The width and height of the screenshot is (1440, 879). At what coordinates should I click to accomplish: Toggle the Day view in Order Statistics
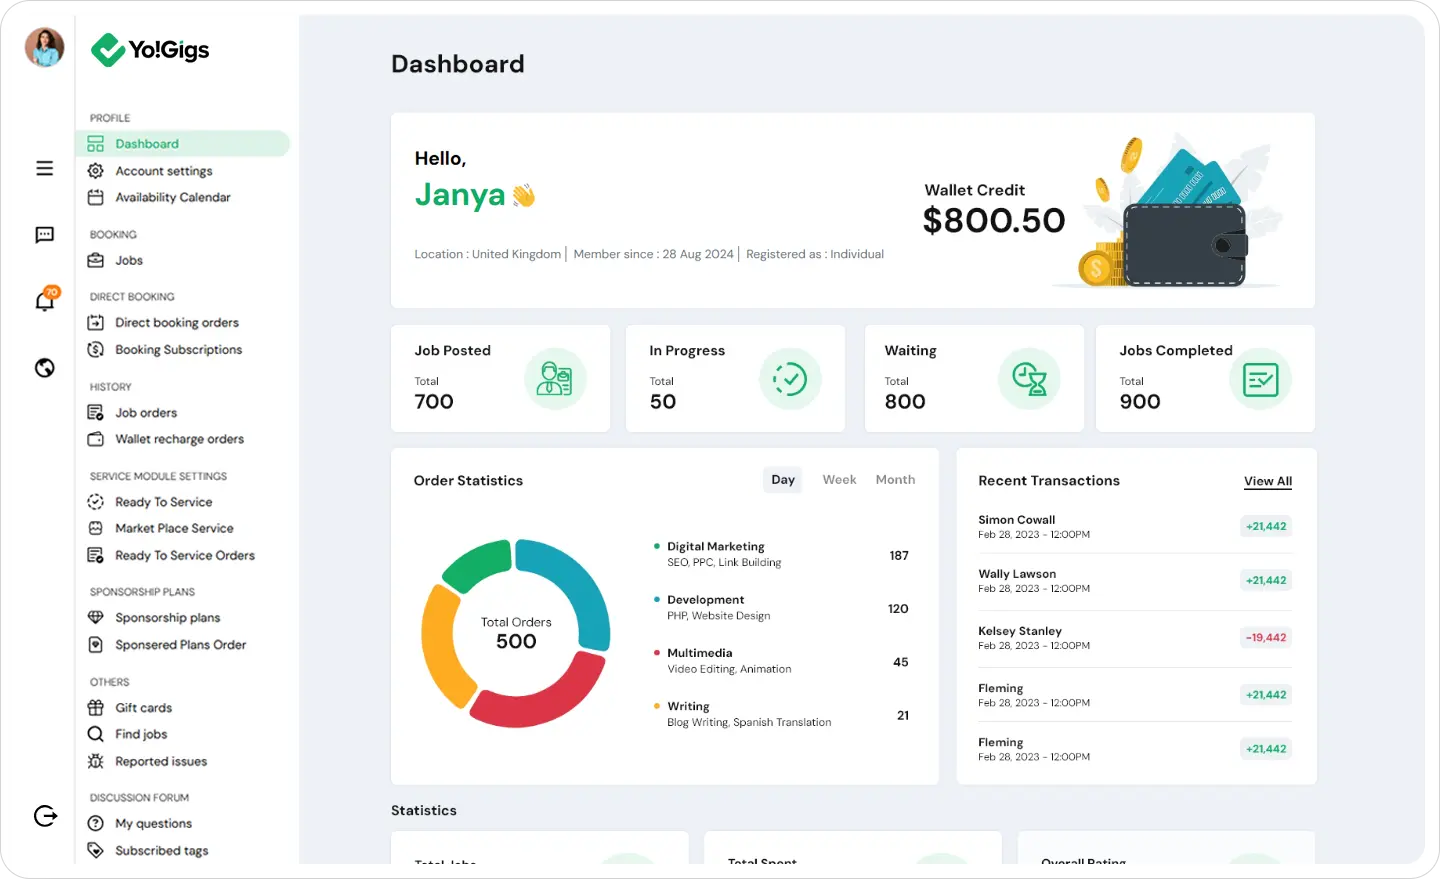pyautogui.click(x=782, y=479)
